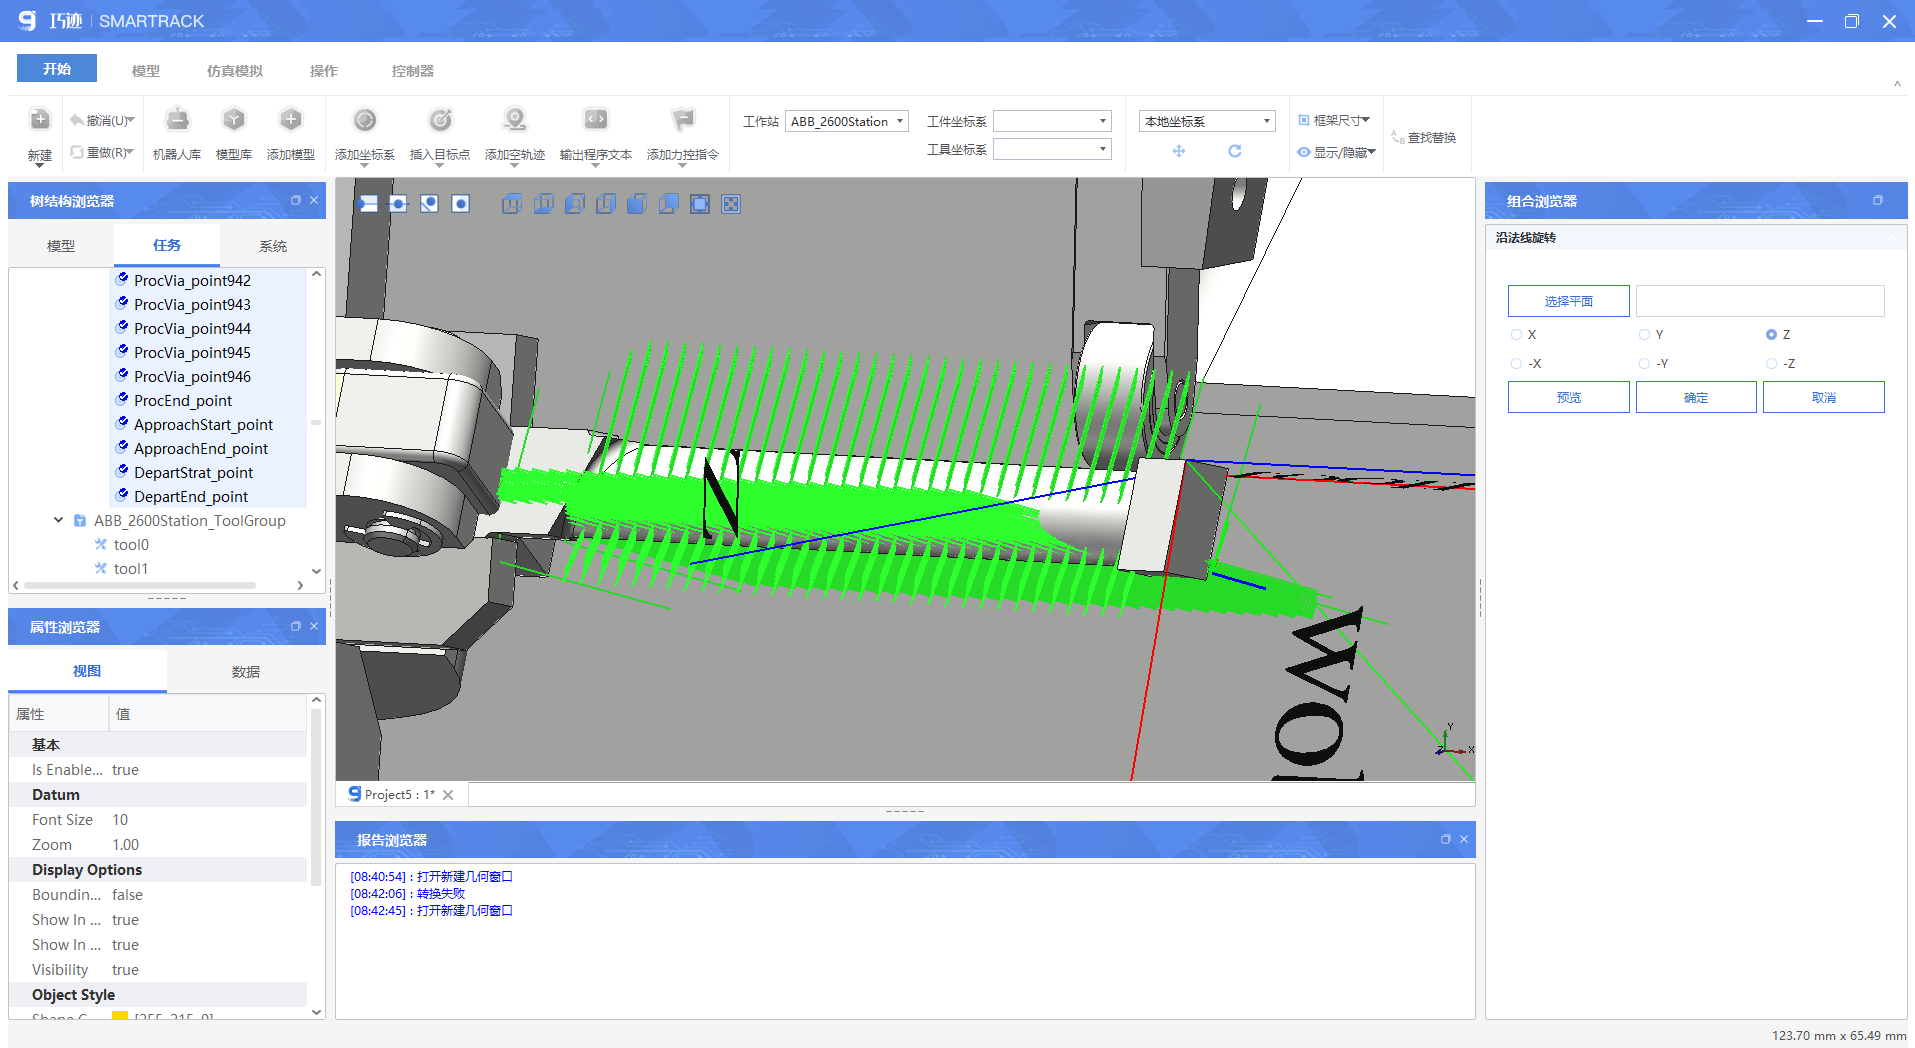Switch to the fifth shaded cube view icon
Viewport: 1915px width, 1048px height.
click(x=637, y=204)
